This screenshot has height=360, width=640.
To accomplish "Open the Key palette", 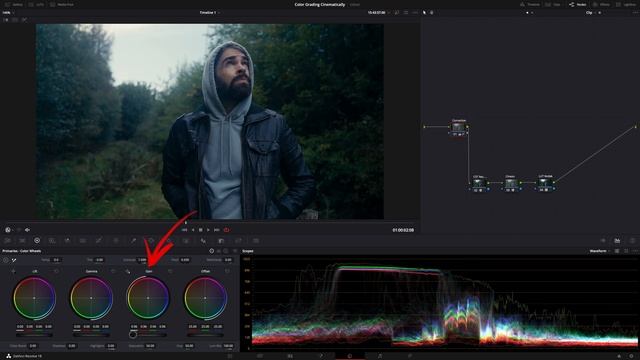I will point(221,241).
